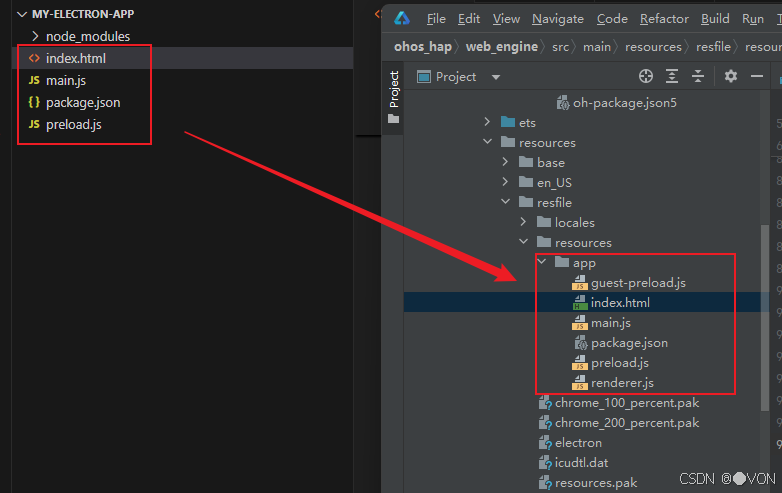Open the File menu
Image resolution: width=782 pixels, height=493 pixels.
click(436, 19)
